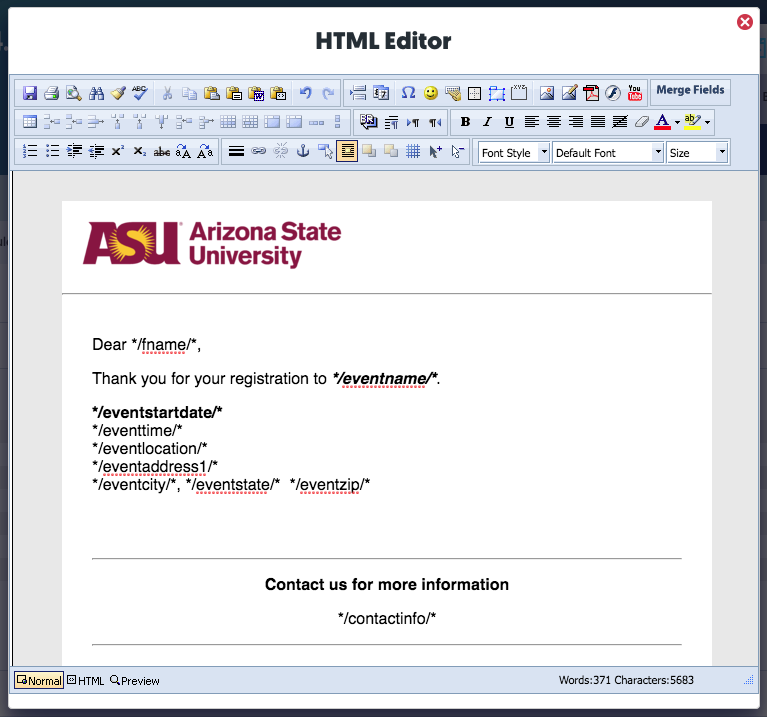Insert horizontal rule icon
767x717 pixels.
click(x=236, y=152)
